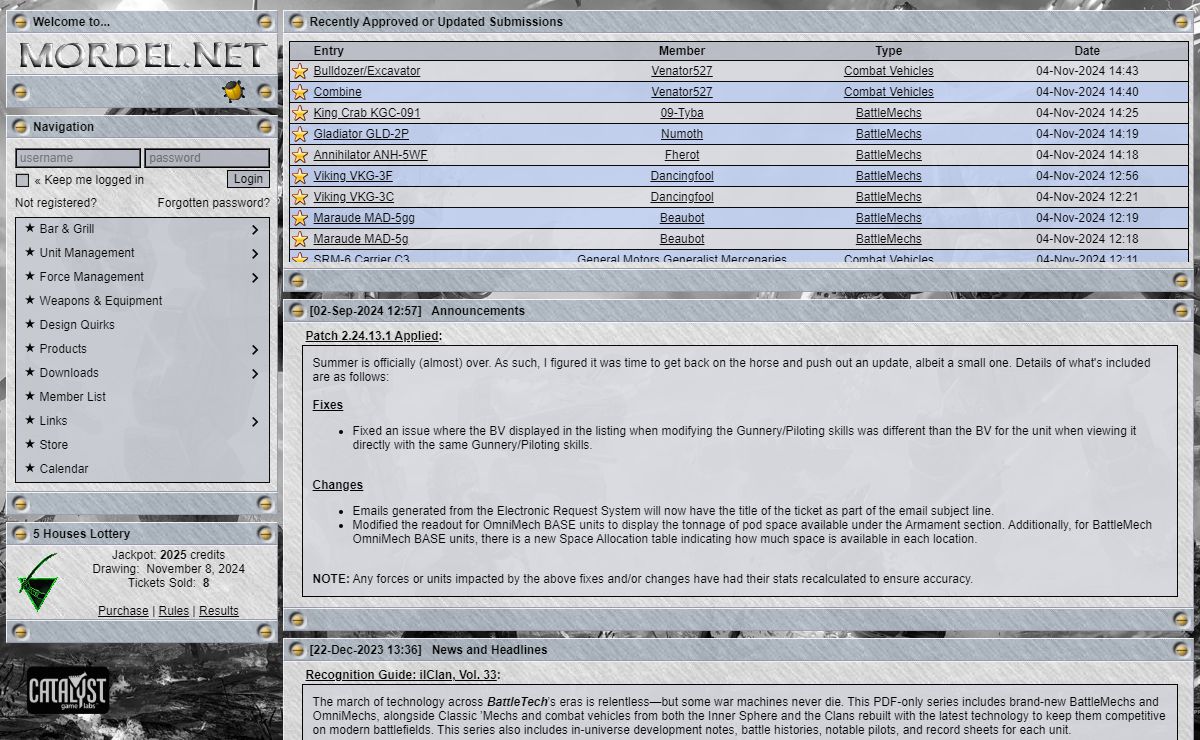Click the star icon beside Combine entry

(299, 92)
